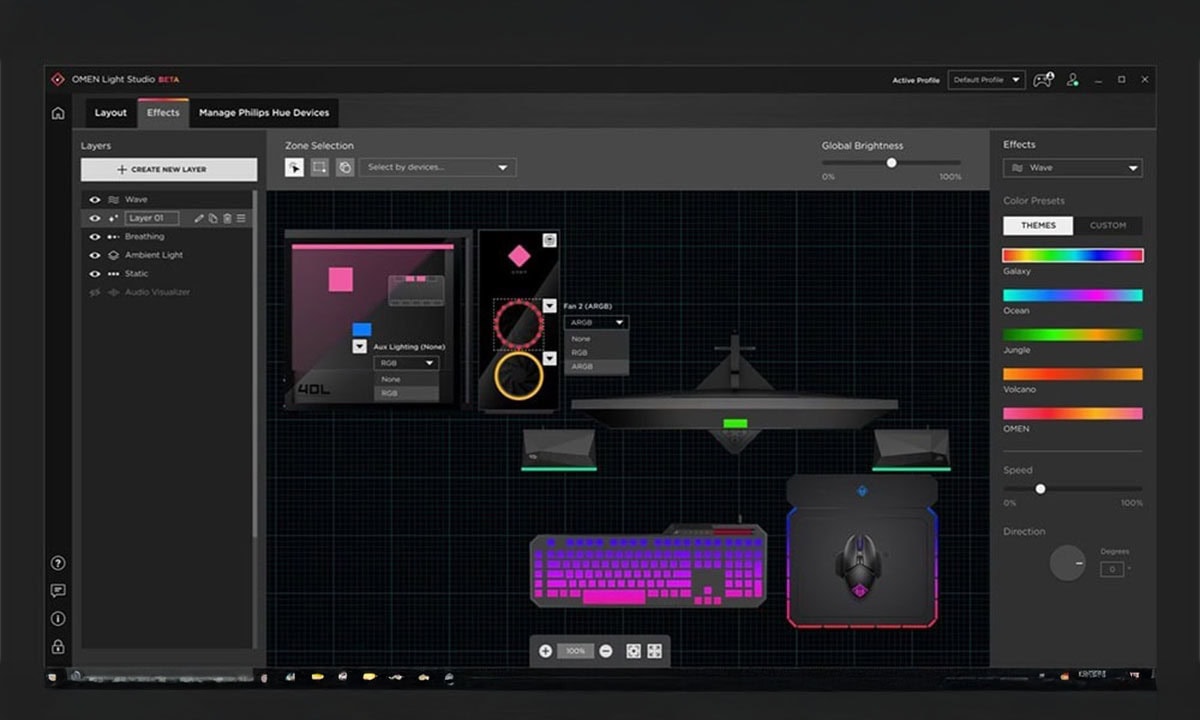Viewport: 1200px width, 720px height.
Task: Select the pointer zone selection tool
Action: (294, 167)
